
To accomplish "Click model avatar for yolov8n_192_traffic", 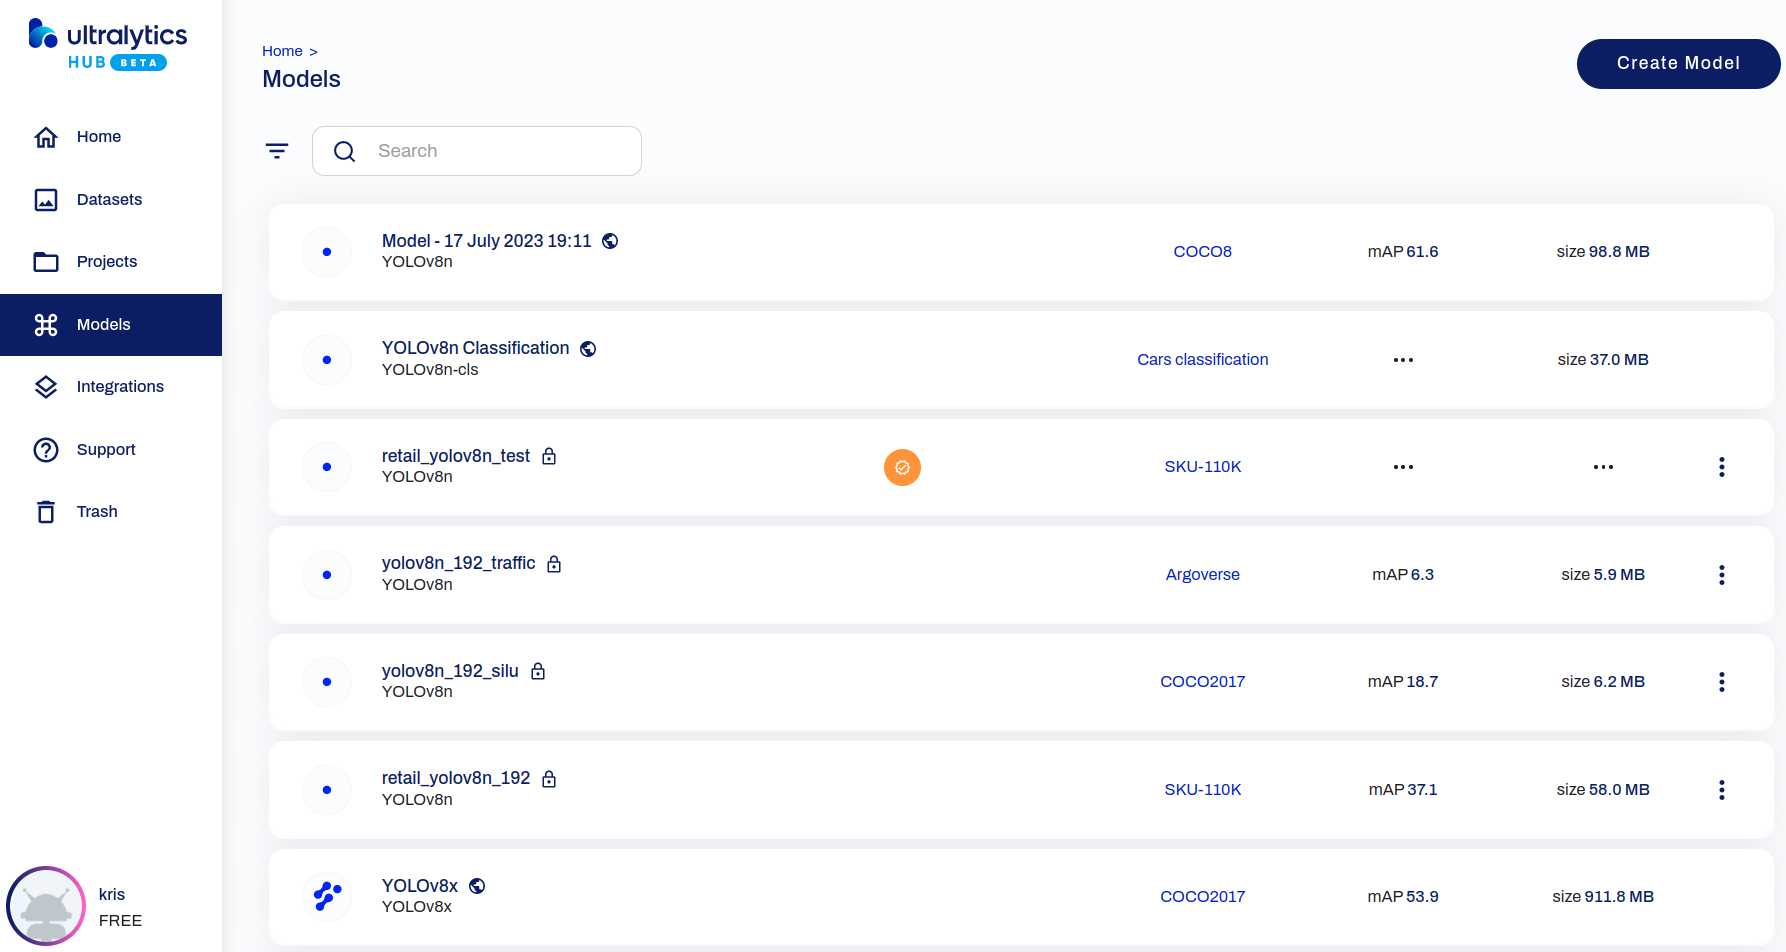I will 327,575.
